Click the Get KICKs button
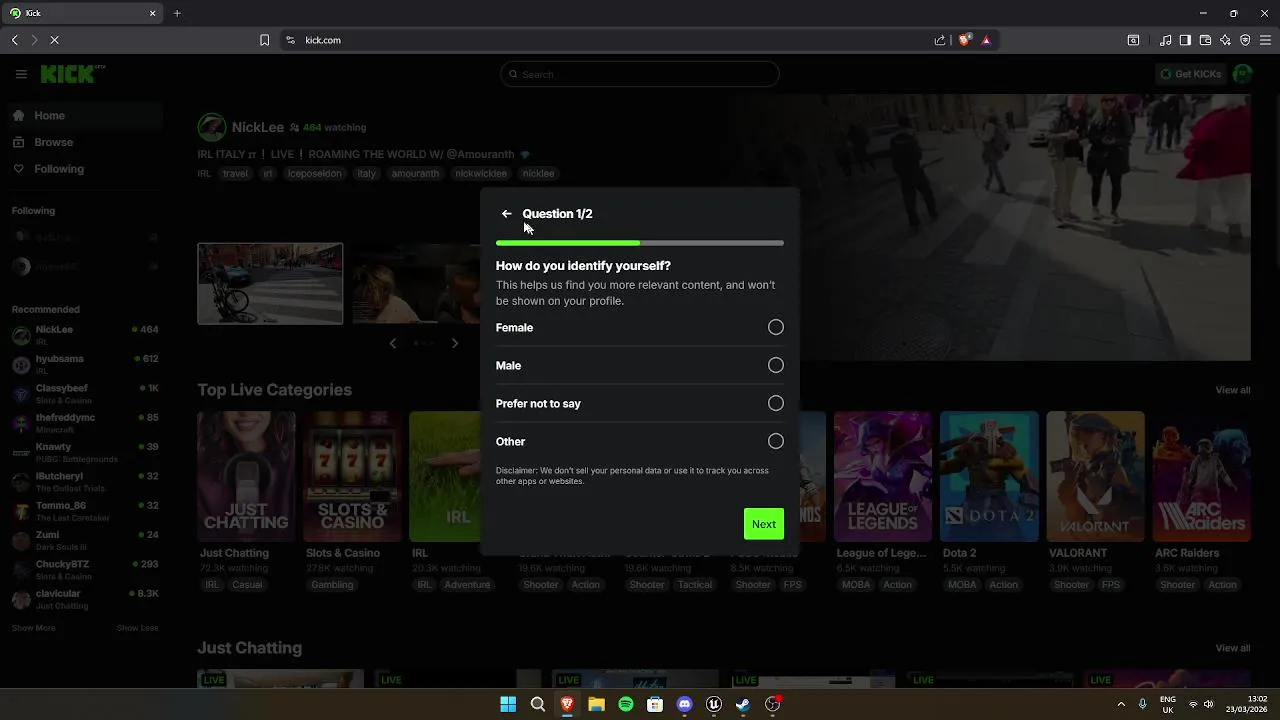 coord(1190,74)
